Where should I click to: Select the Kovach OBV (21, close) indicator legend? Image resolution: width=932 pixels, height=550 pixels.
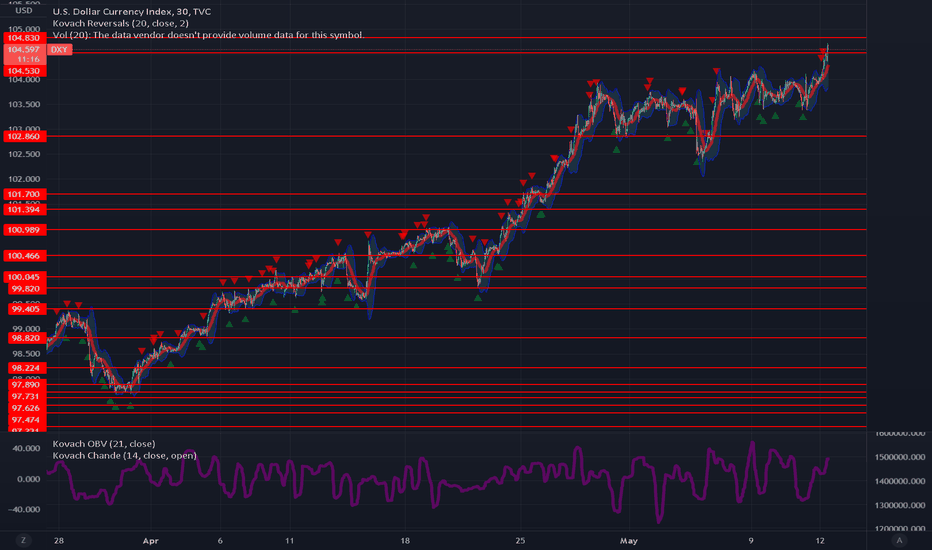(x=104, y=444)
